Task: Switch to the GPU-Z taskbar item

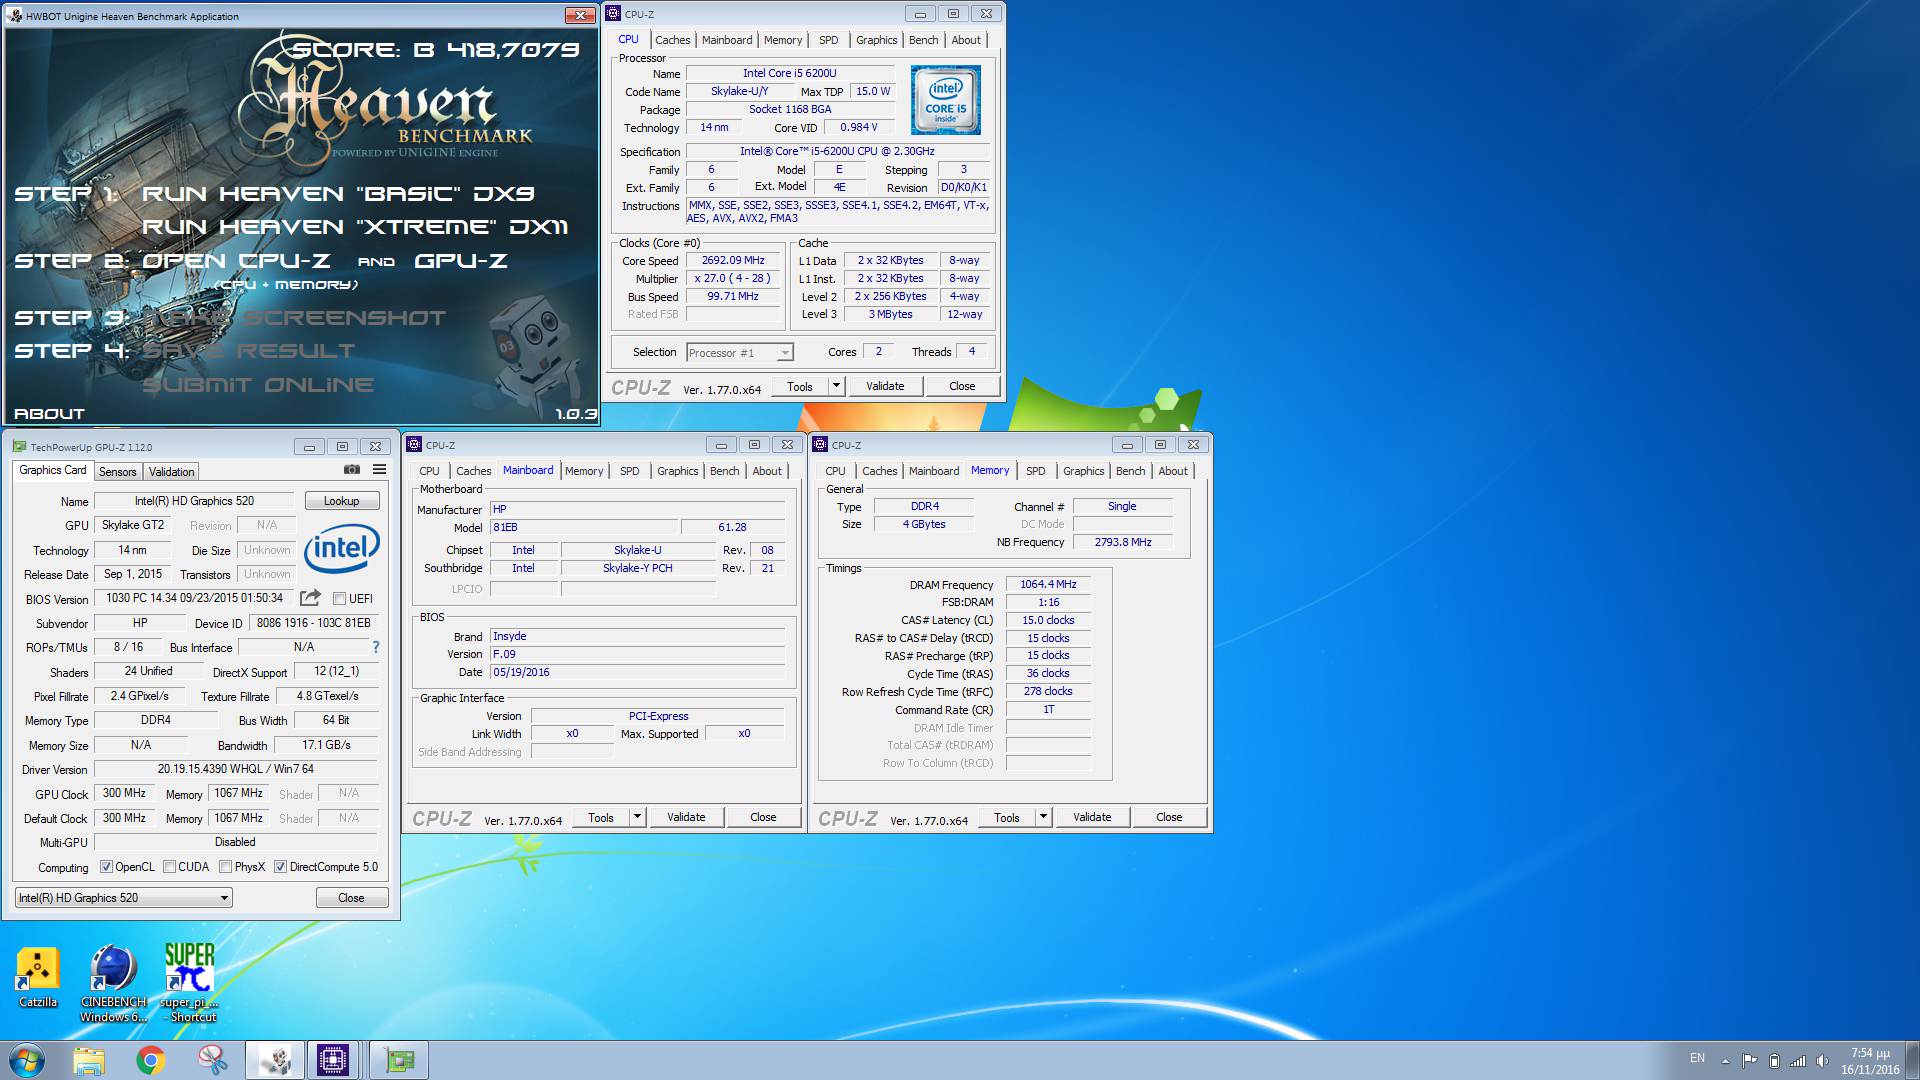Action: click(x=399, y=1060)
